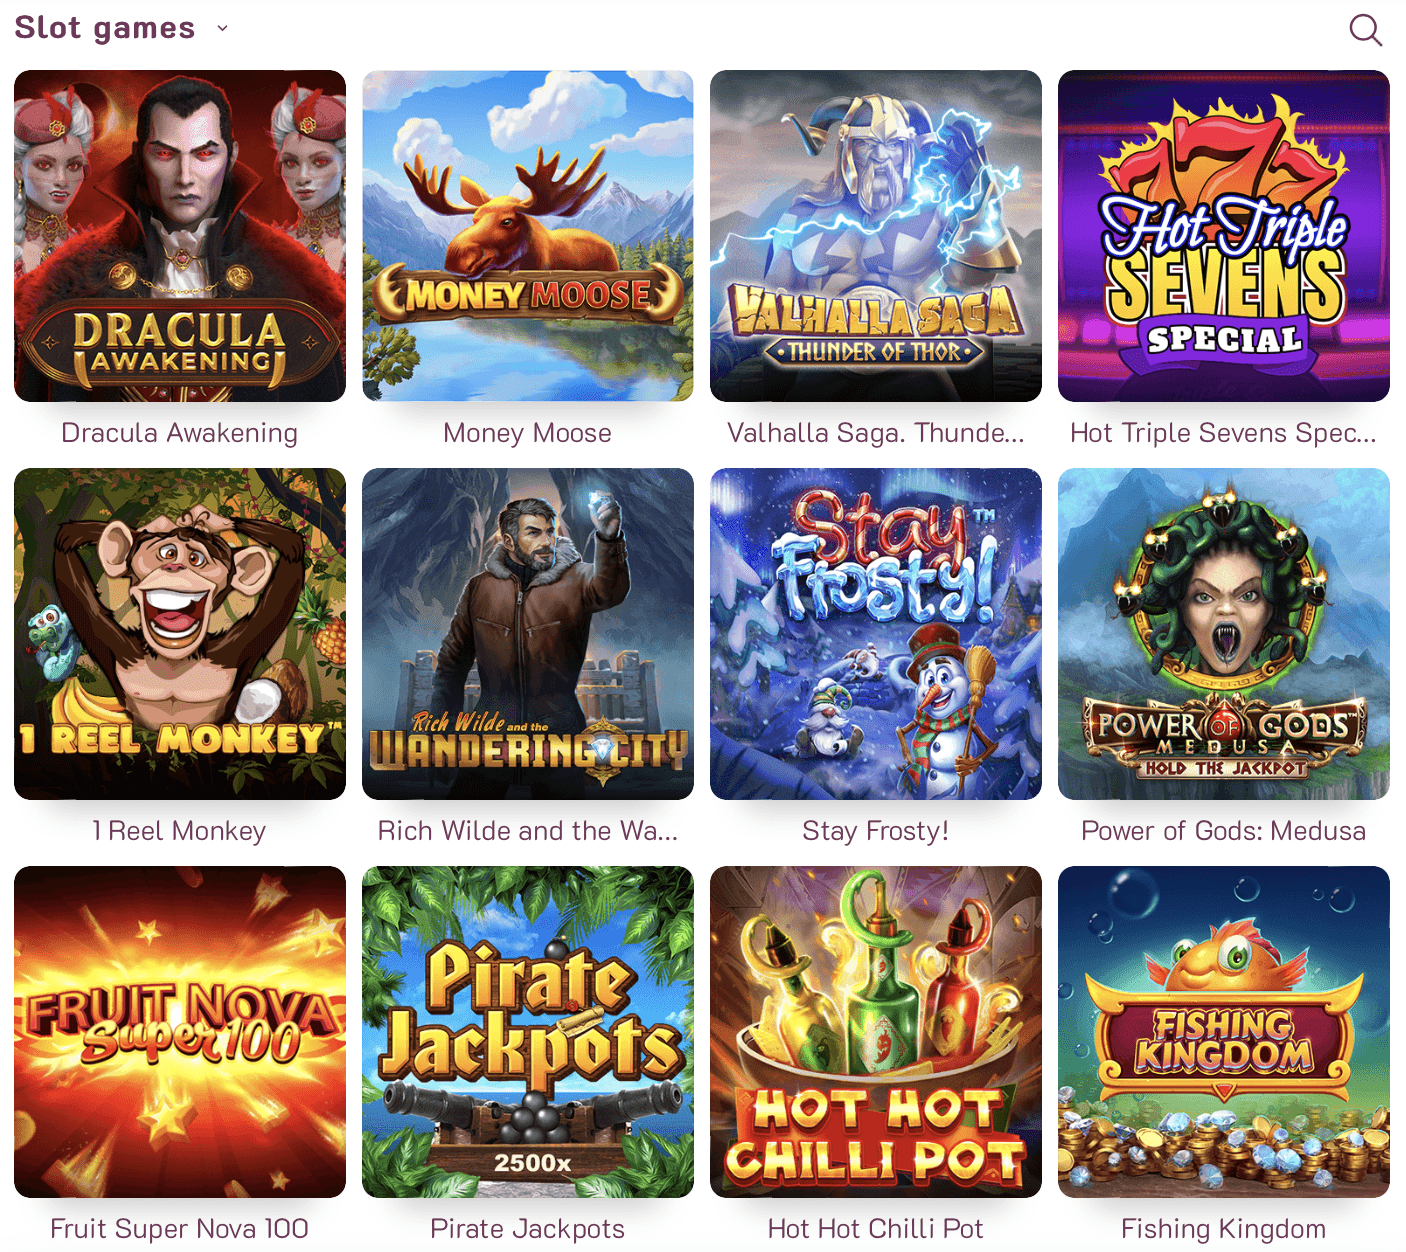Select the Fishing Kingdom game tile
This screenshot has width=1406, height=1252.
tap(1224, 1032)
